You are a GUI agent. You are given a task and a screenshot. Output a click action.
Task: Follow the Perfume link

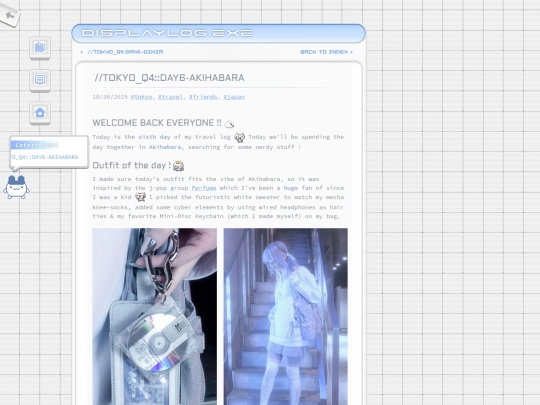[204, 188]
